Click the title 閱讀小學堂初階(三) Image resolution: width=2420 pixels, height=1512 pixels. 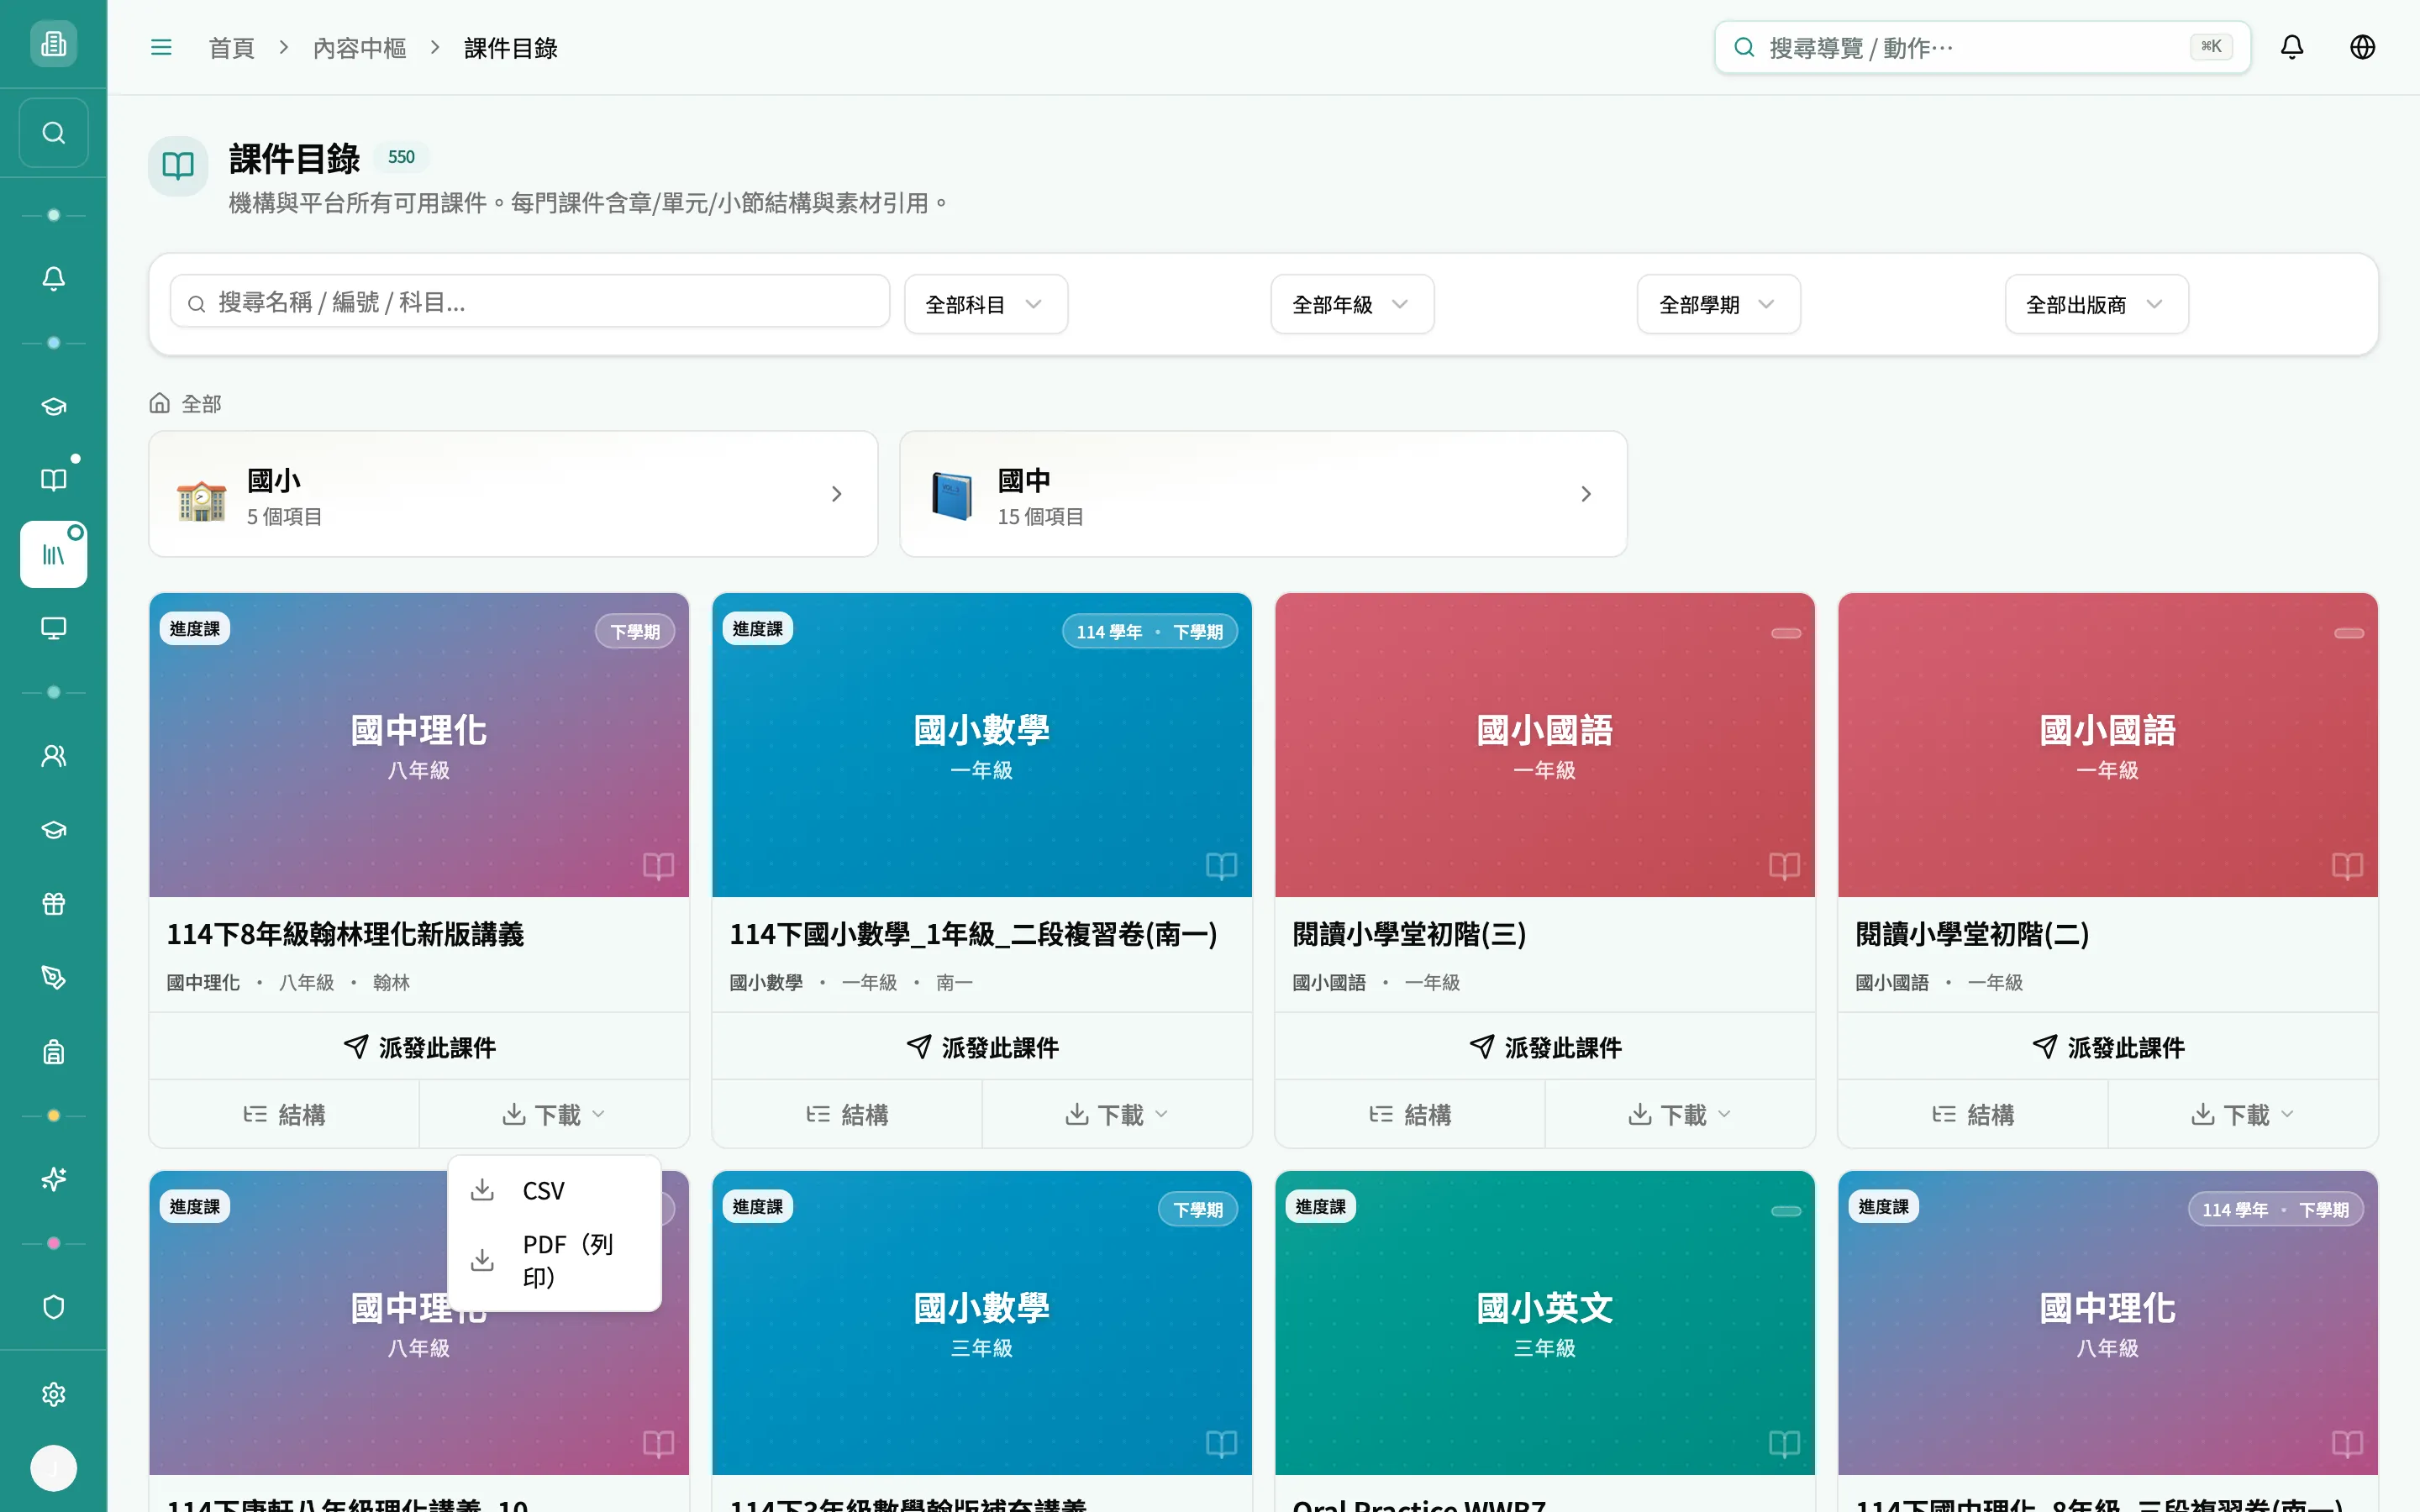coord(1409,933)
